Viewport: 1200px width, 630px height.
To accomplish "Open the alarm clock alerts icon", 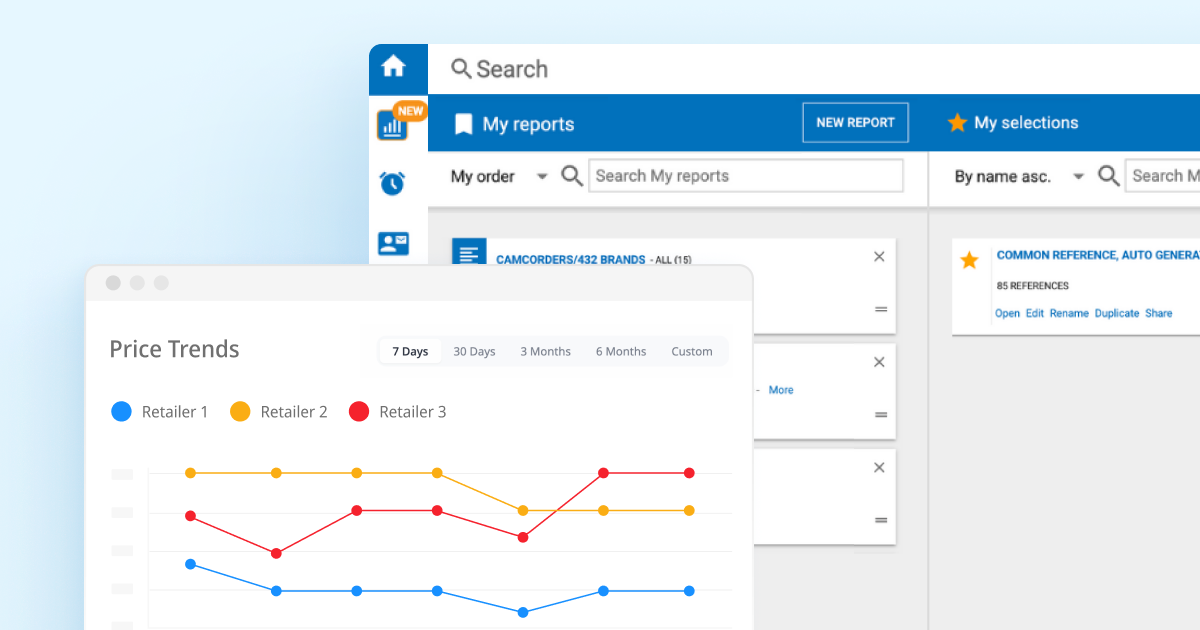I will (x=392, y=183).
